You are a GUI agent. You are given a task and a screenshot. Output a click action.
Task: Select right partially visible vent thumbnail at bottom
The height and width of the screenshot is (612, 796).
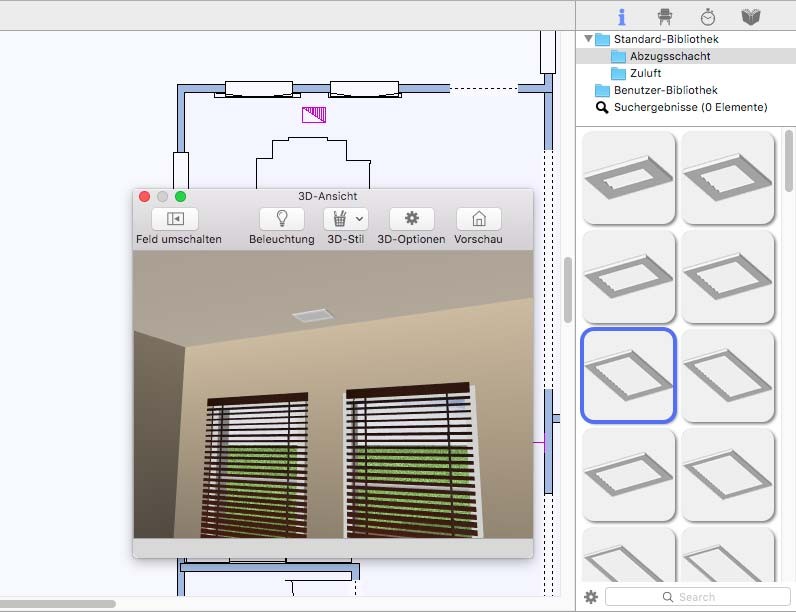tap(728, 555)
